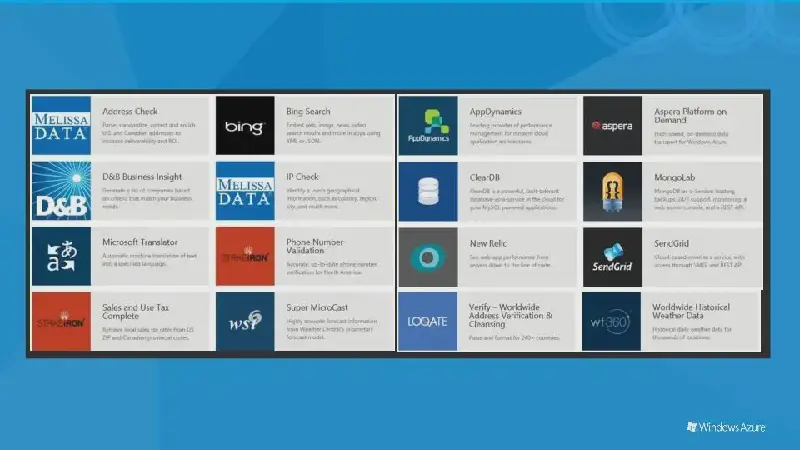Click the Aspera logo tile
Screen dimensions: 800x450
(612, 126)
